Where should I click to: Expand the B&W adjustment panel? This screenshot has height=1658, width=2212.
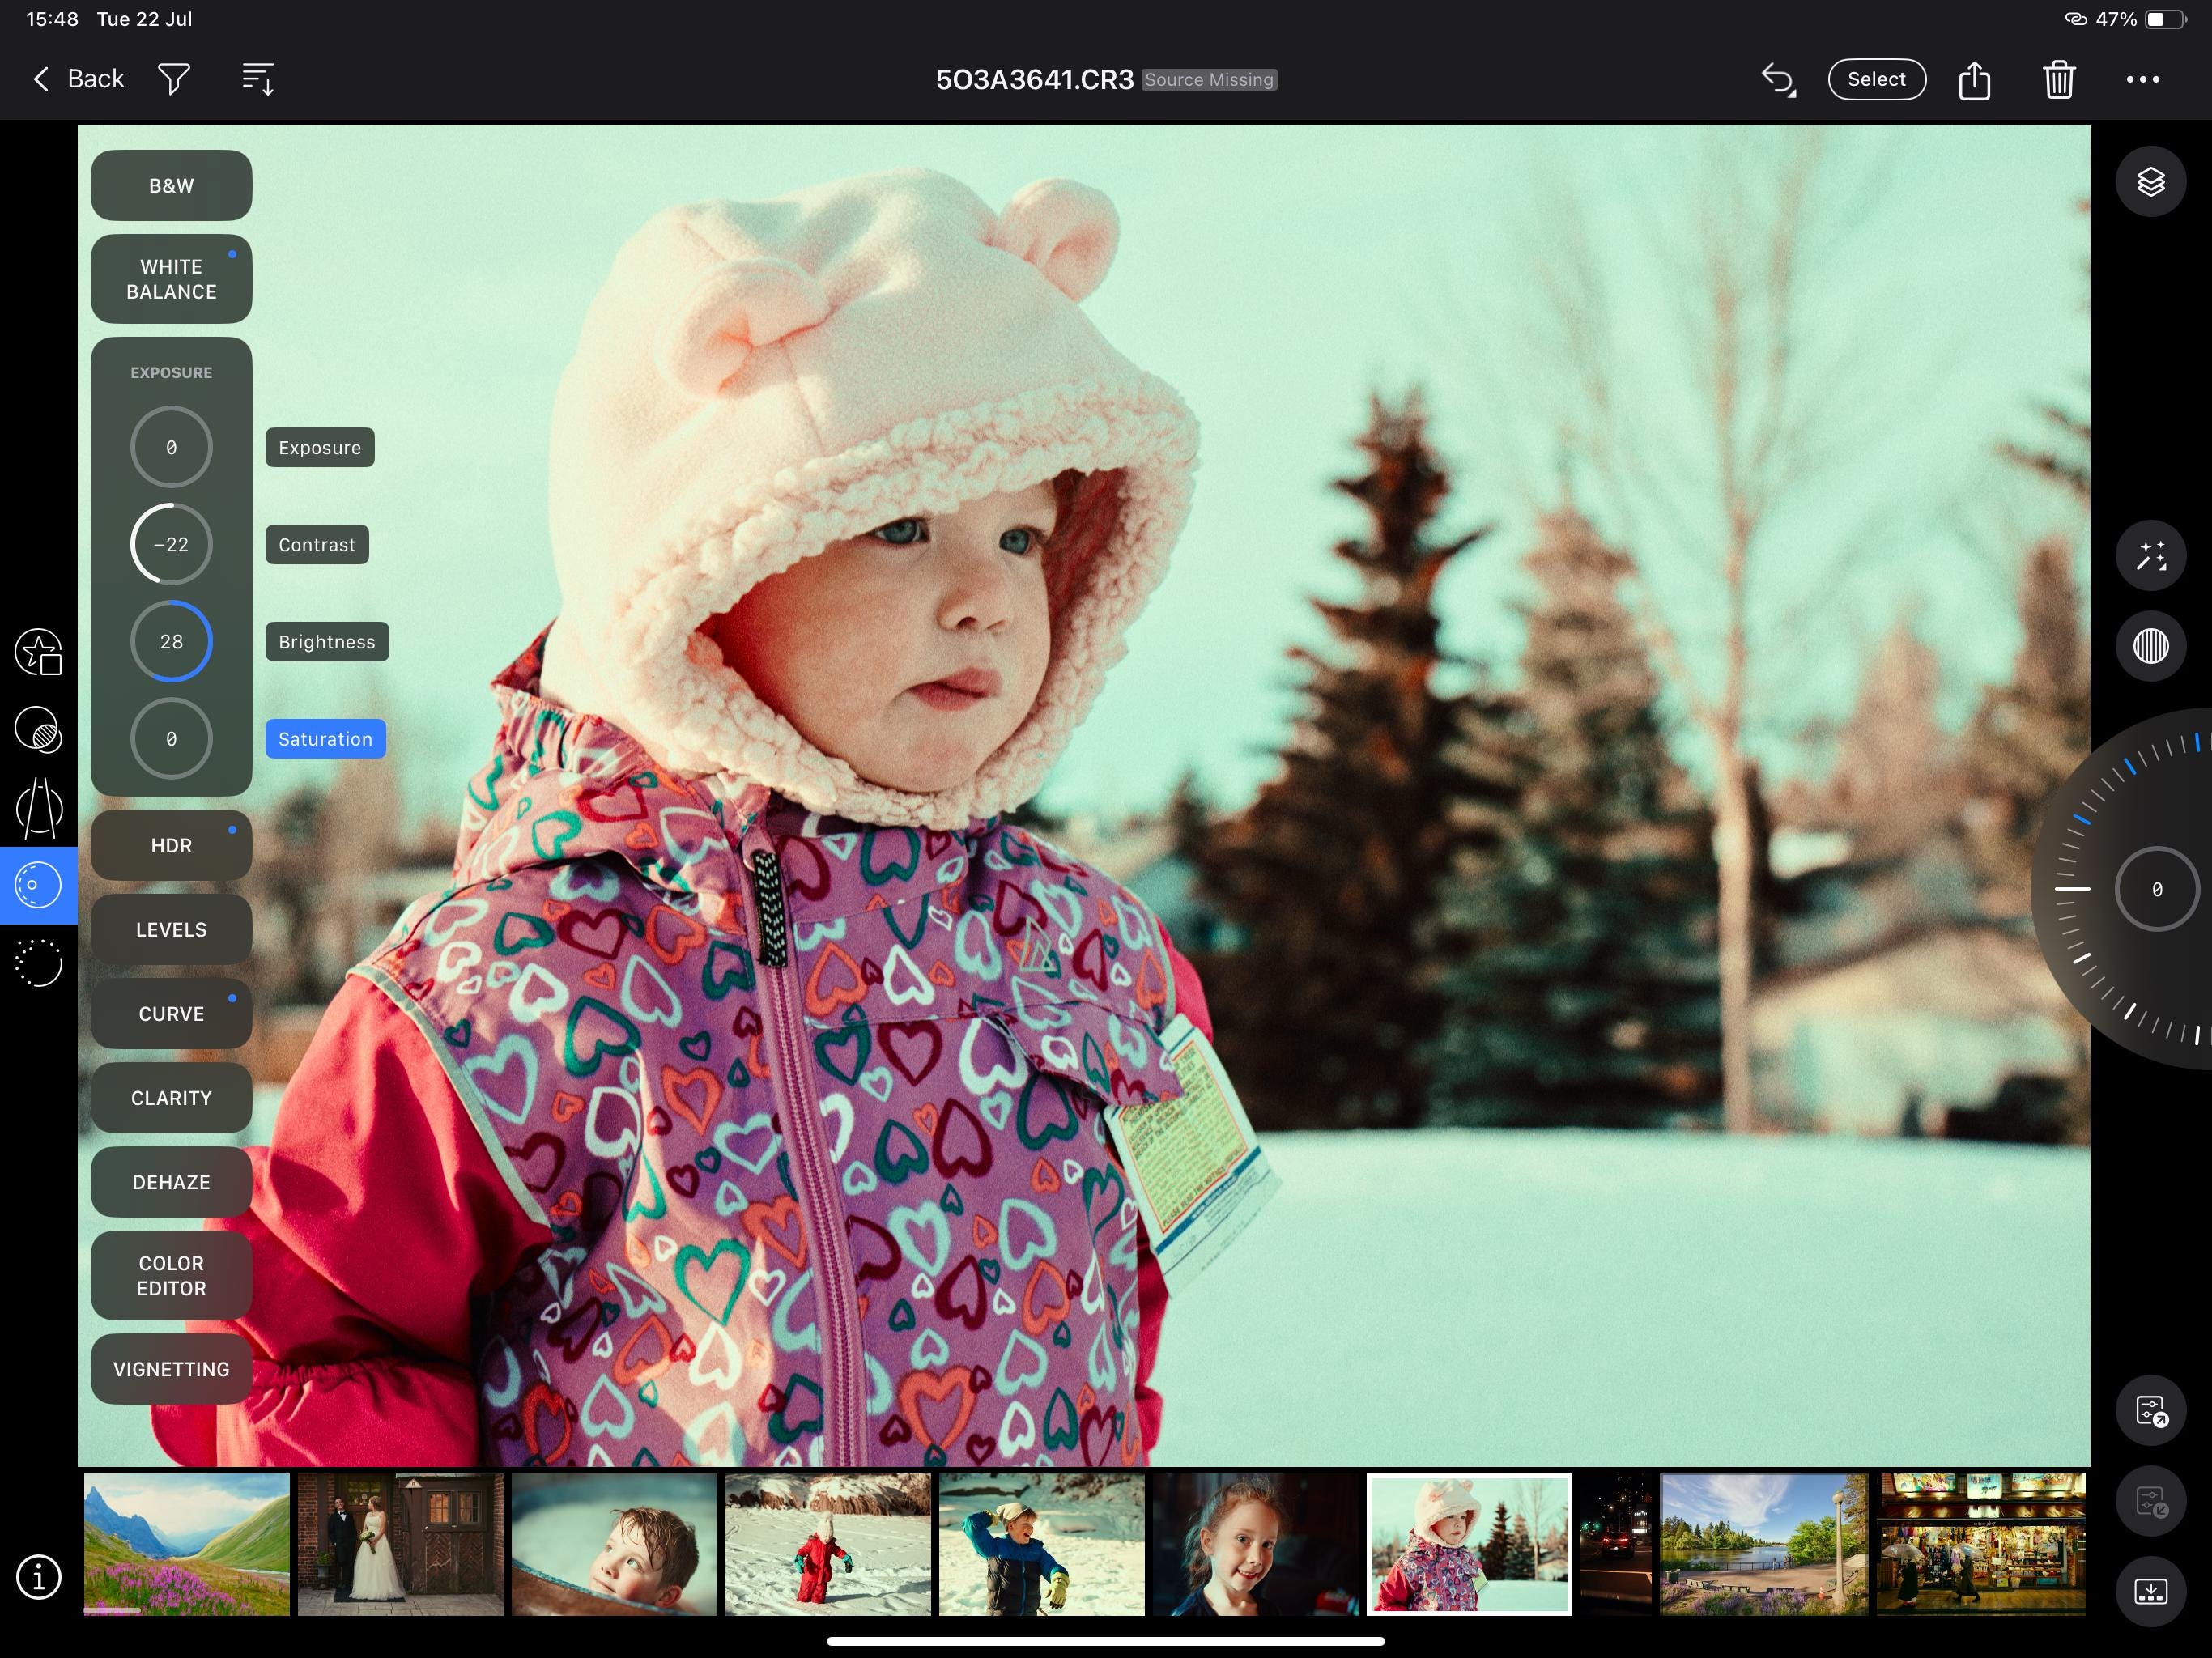pyautogui.click(x=171, y=185)
